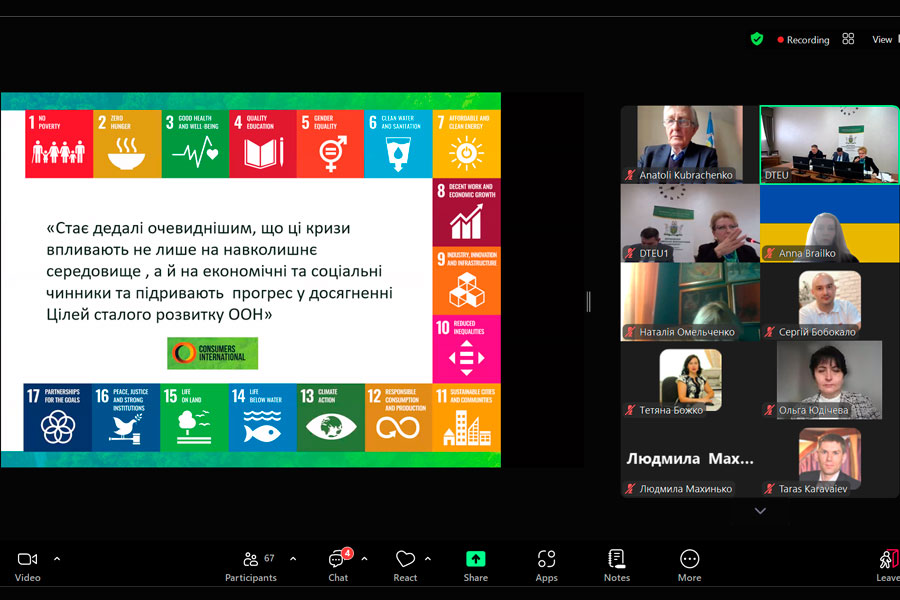This screenshot has width=900, height=600.
Task: Click muted mic icon for Ольга Юдічева
Action: coord(770,410)
